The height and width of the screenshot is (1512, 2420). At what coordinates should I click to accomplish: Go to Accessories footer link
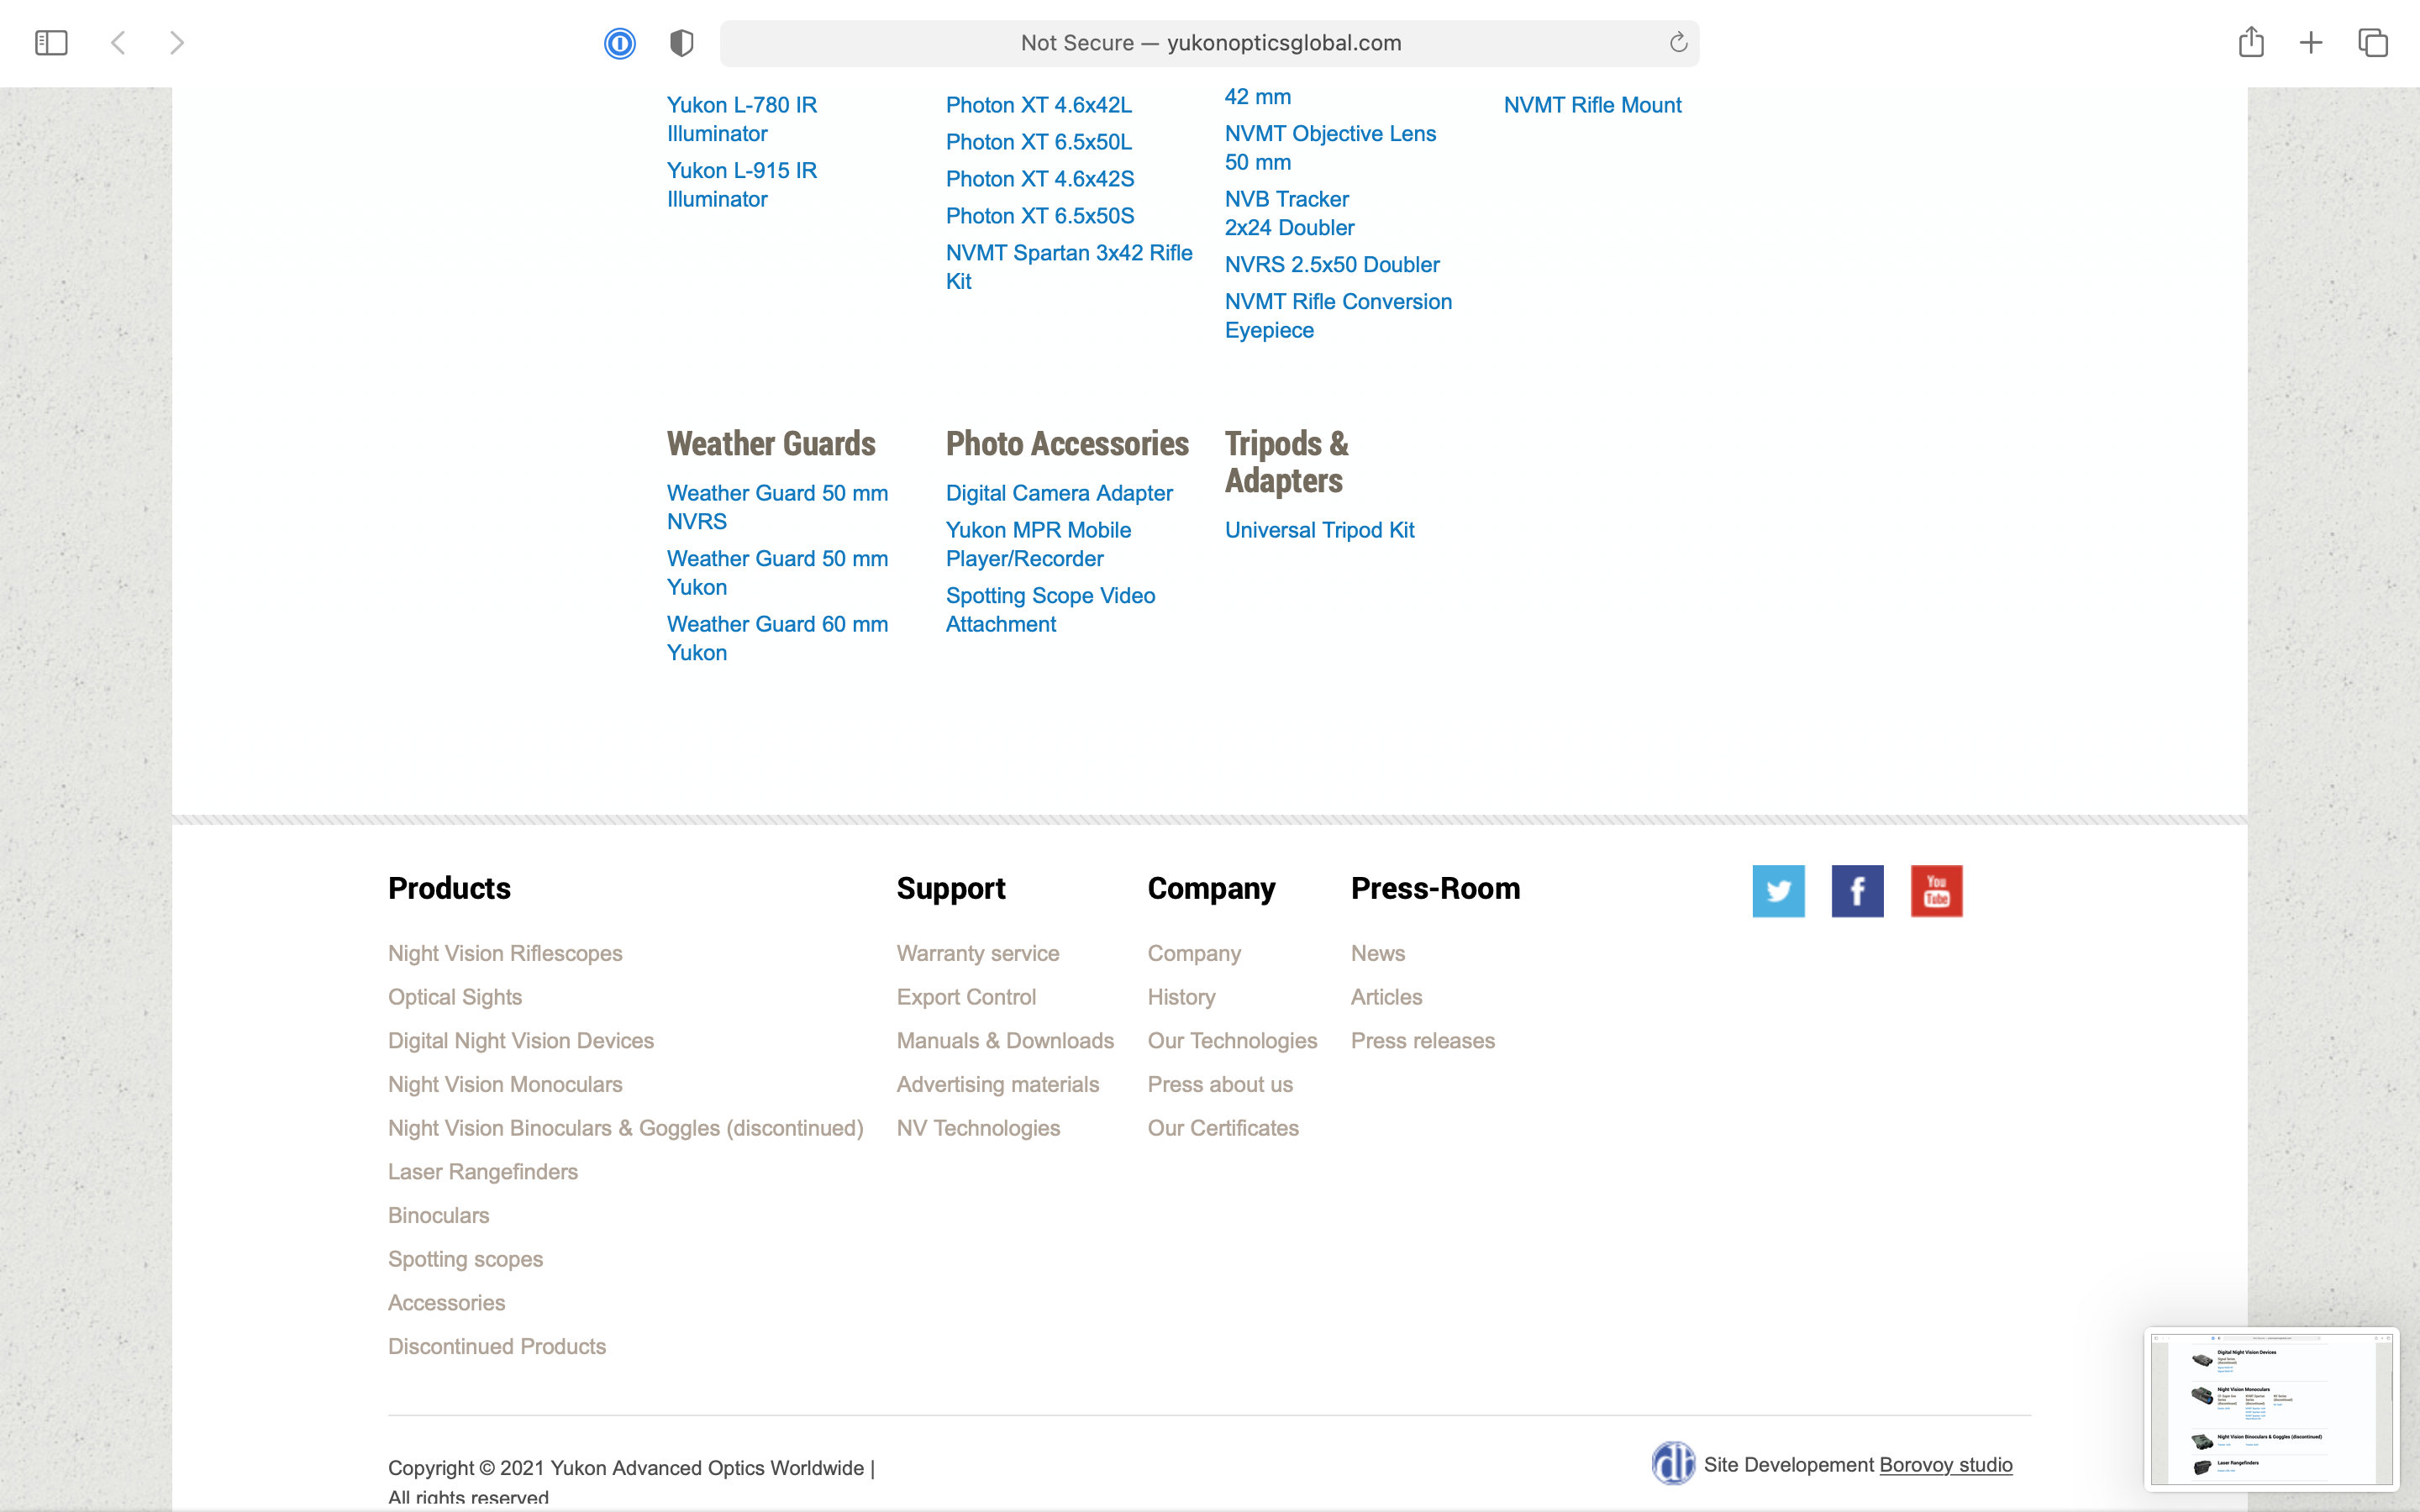tap(446, 1303)
